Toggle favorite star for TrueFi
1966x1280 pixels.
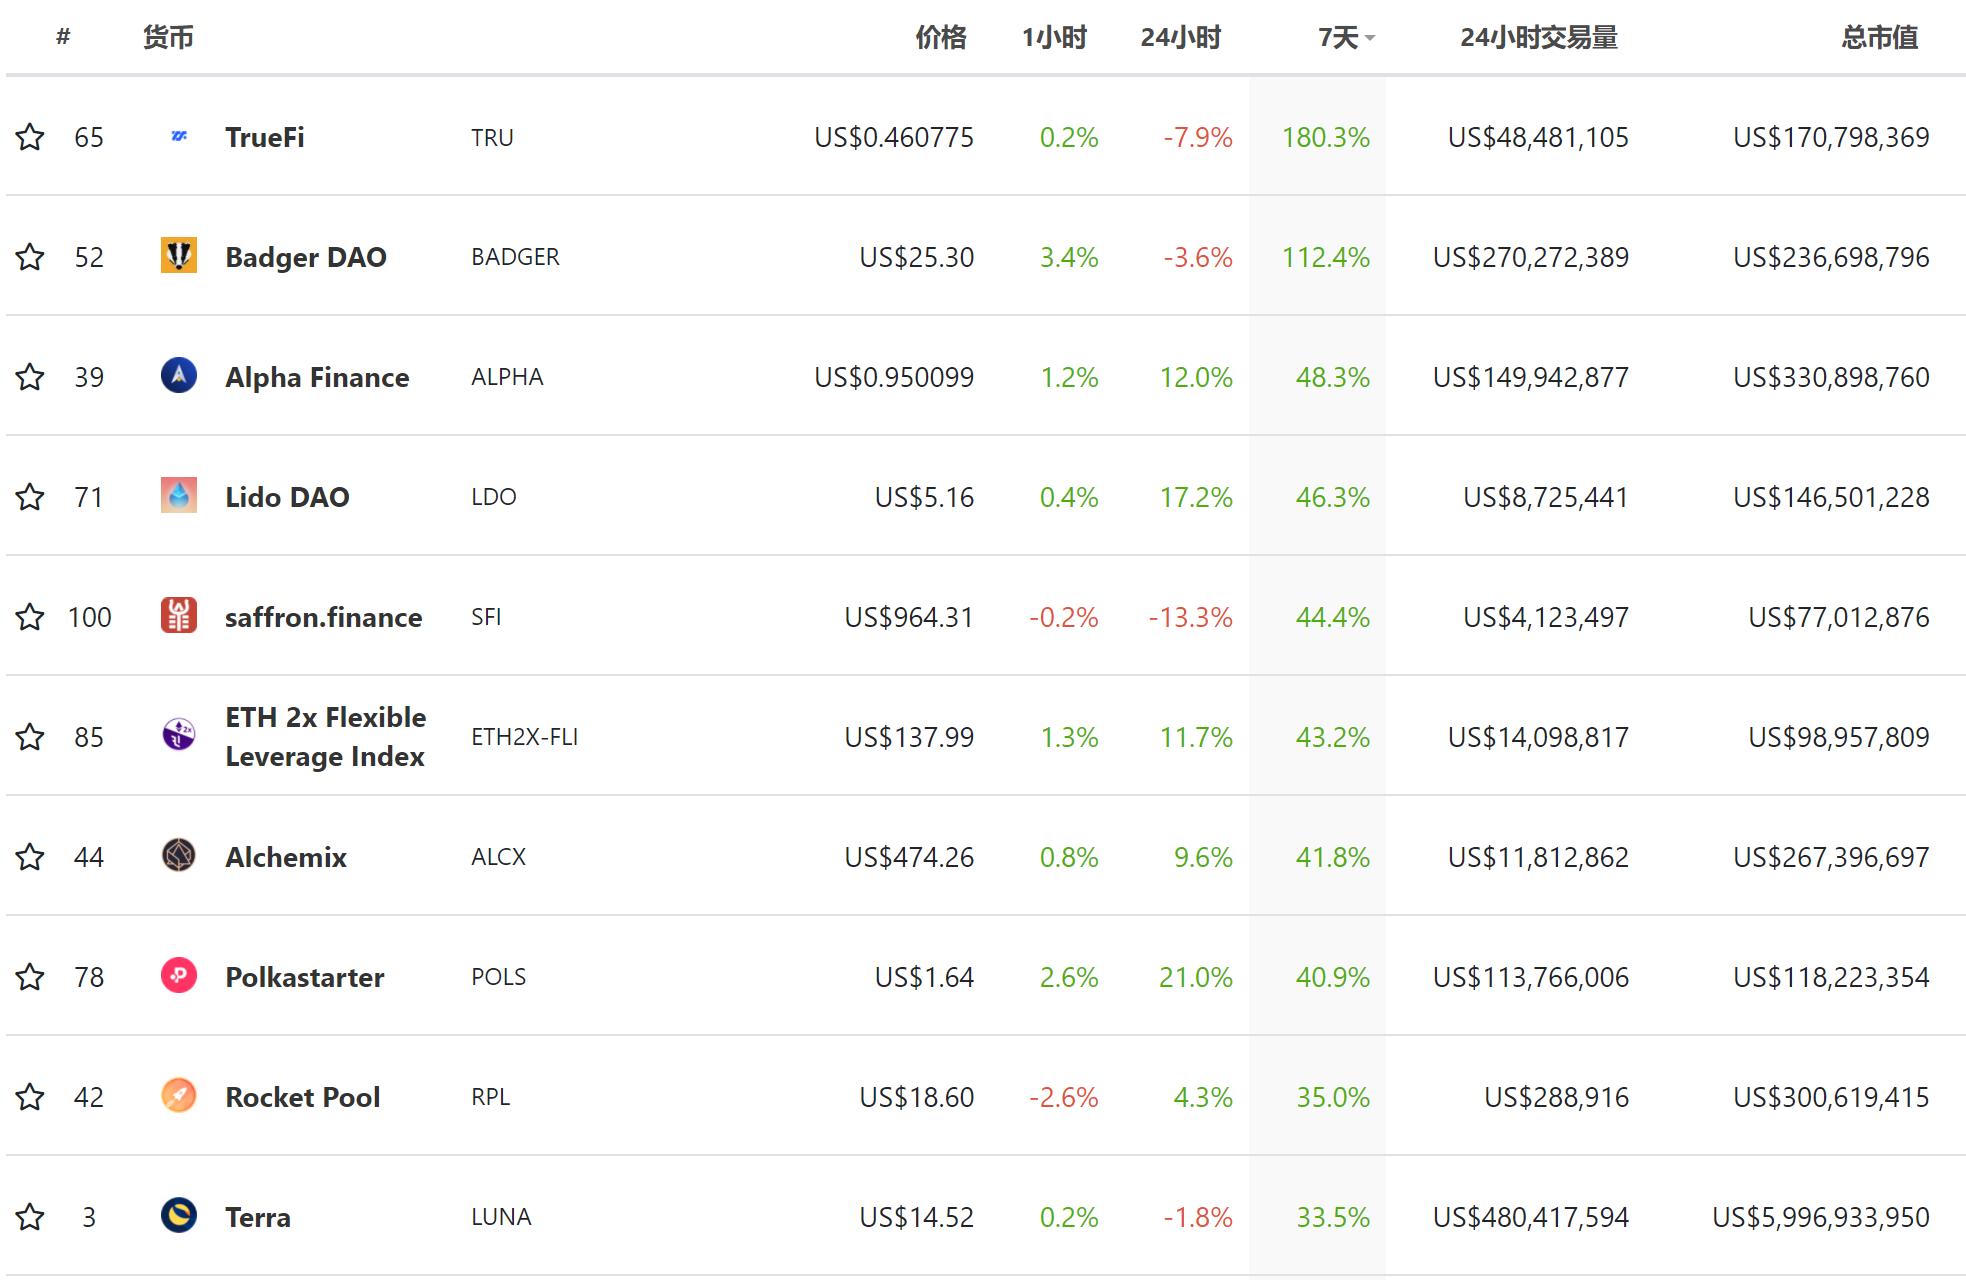[x=30, y=137]
